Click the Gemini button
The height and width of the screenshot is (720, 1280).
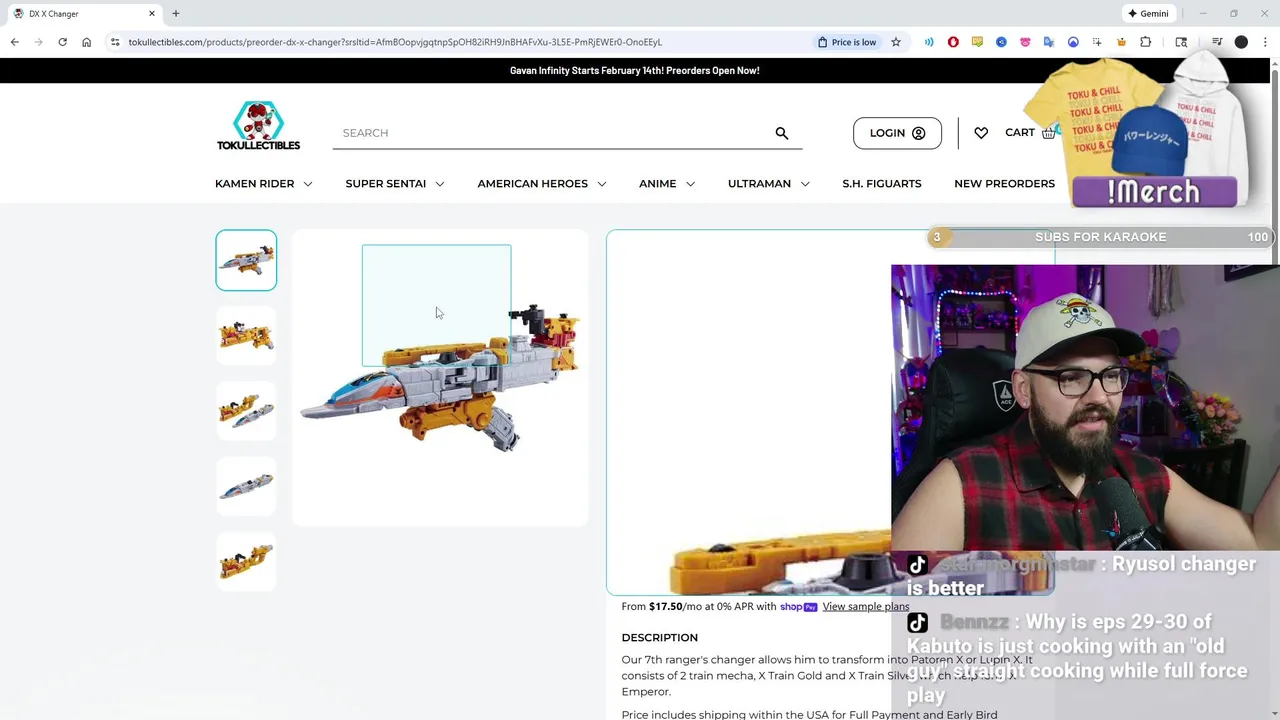(x=1148, y=14)
